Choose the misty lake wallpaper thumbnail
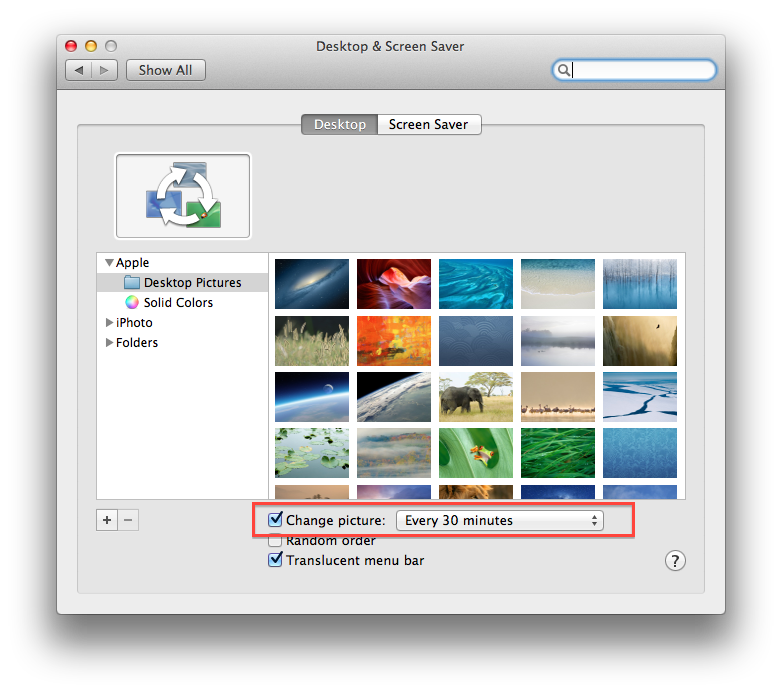Image resolution: width=782 pixels, height=693 pixels. click(x=558, y=341)
